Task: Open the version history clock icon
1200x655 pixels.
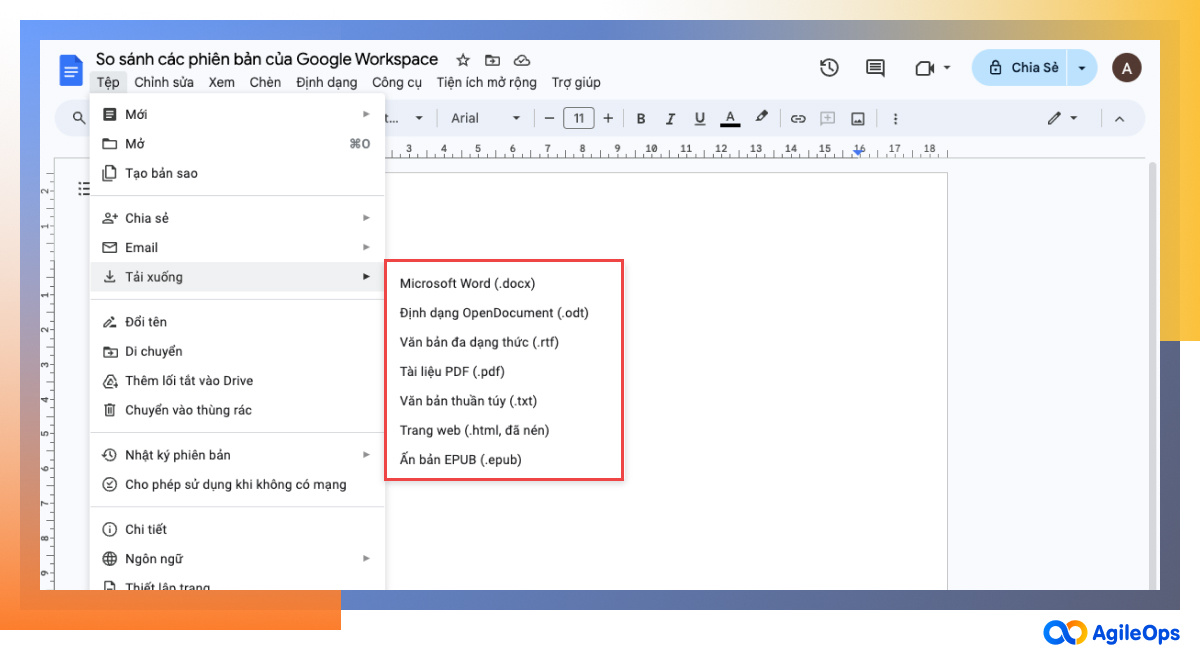Action: (829, 67)
